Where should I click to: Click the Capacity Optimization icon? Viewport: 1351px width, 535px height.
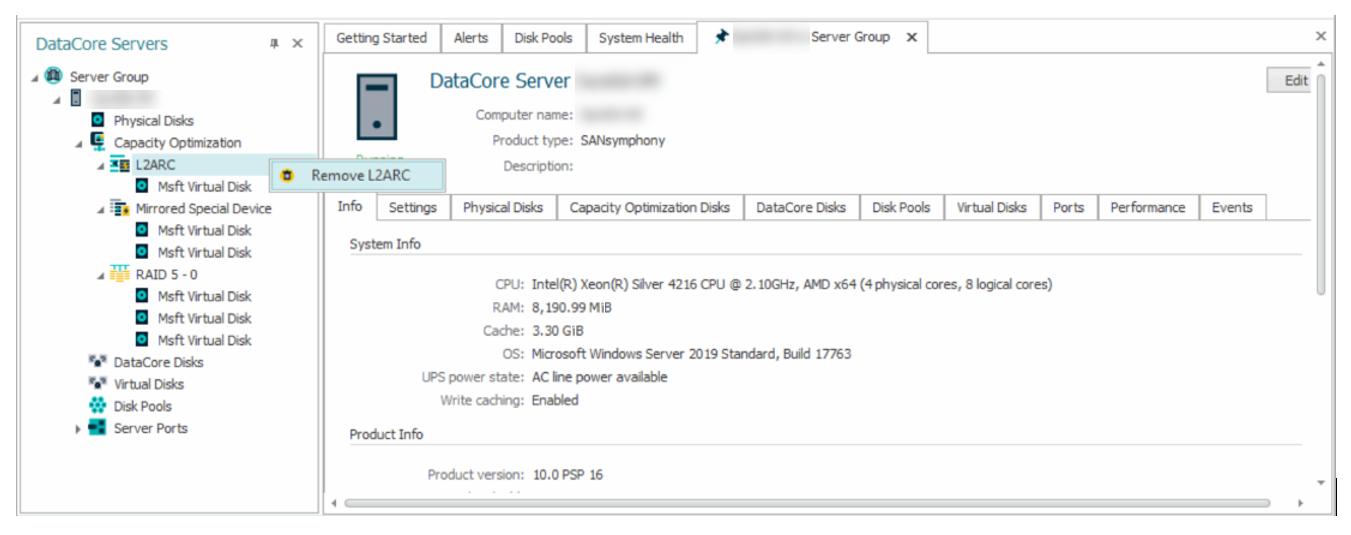click(98, 143)
